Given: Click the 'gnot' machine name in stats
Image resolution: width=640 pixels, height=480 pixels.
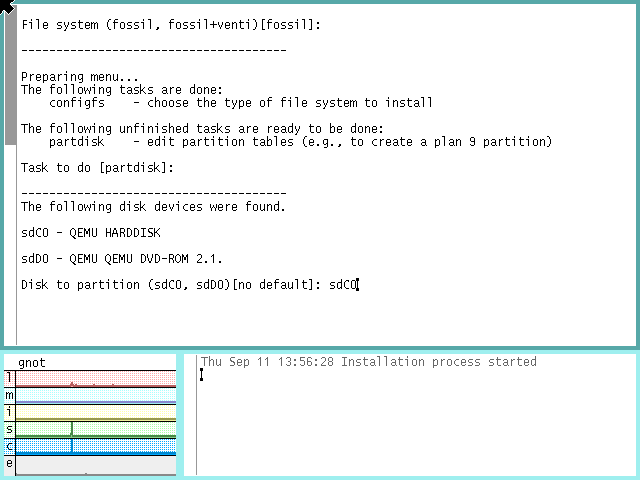Looking at the screenshot, I should [32, 362].
